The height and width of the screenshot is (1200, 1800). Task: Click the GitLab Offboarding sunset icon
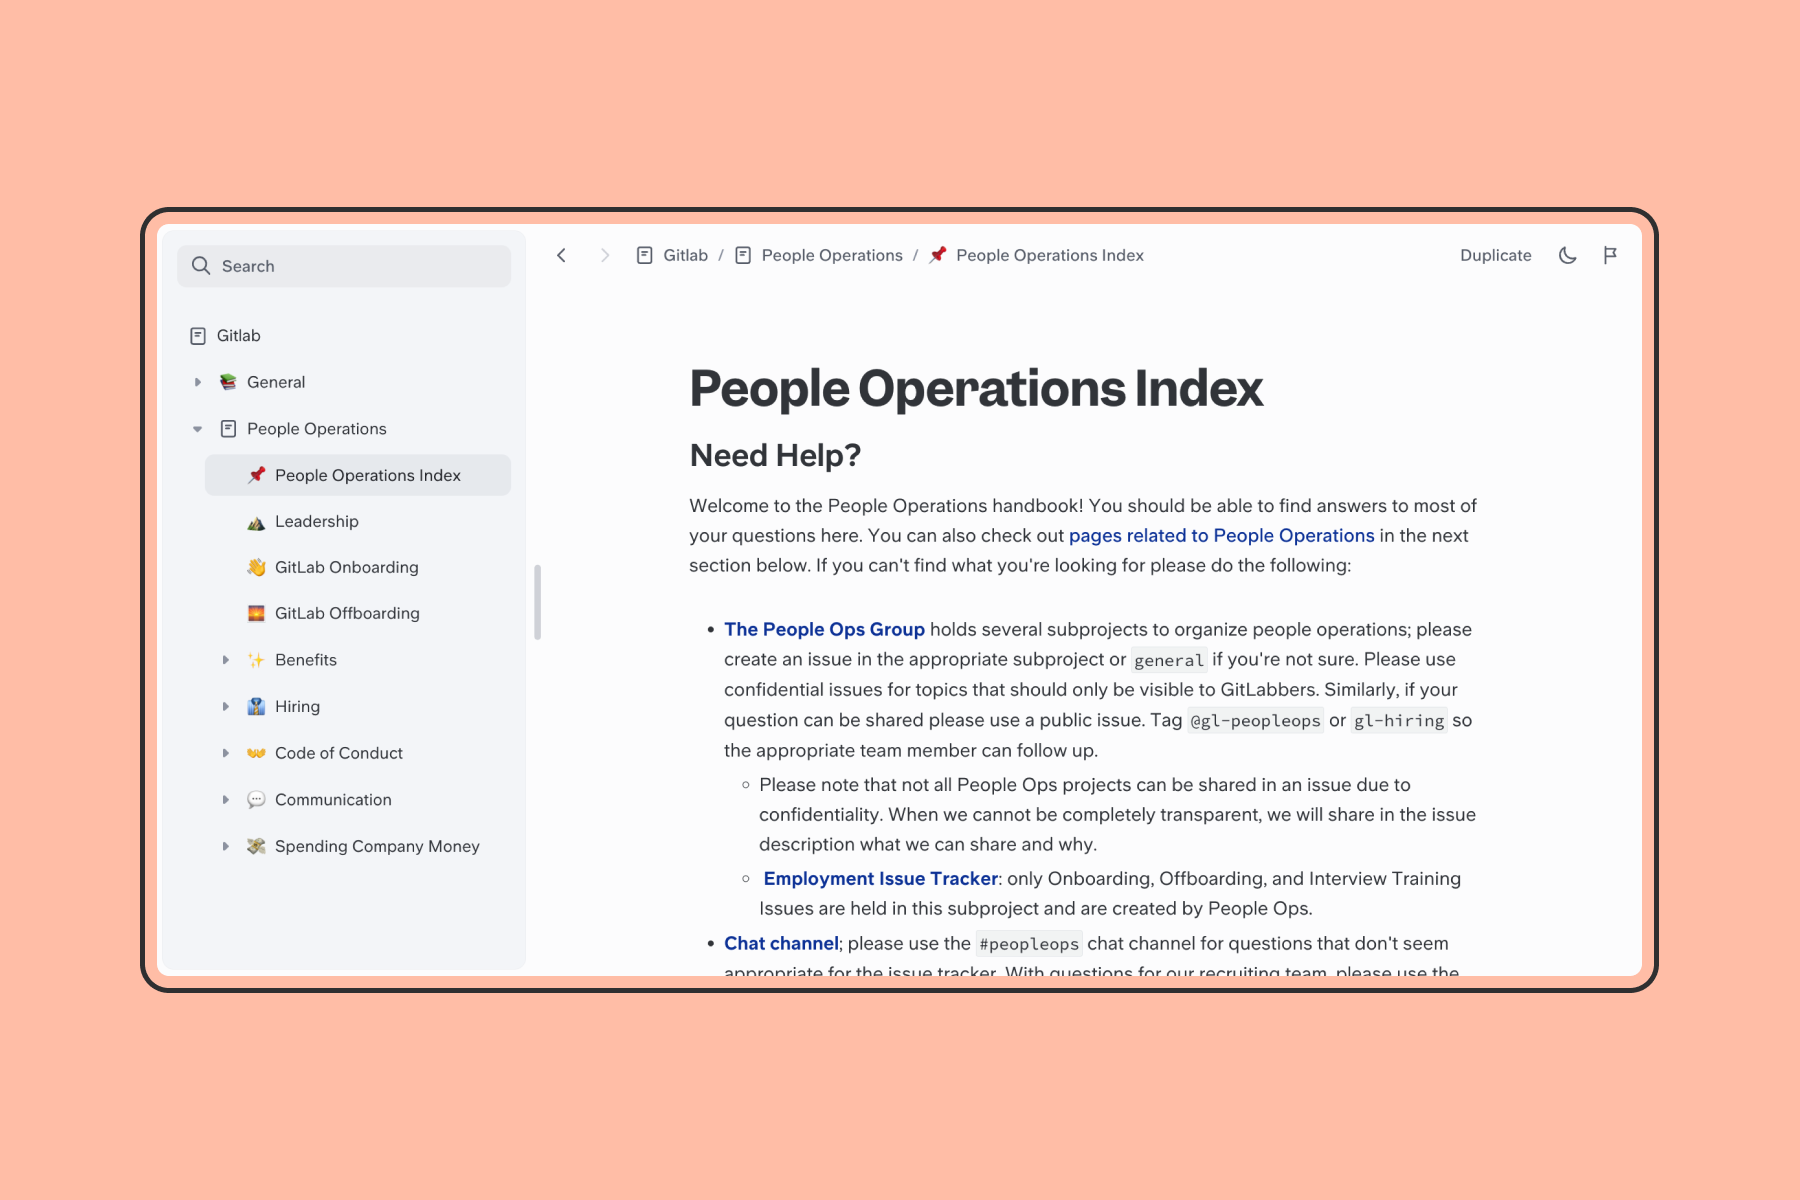(x=257, y=614)
